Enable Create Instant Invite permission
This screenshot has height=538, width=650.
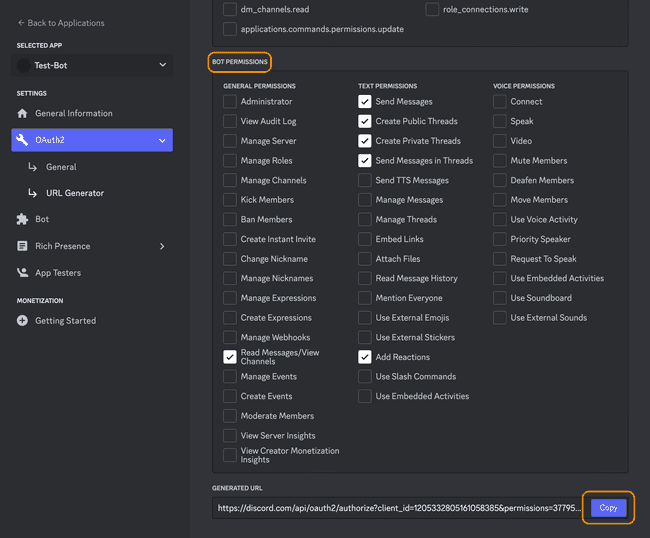(x=230, y=239)
